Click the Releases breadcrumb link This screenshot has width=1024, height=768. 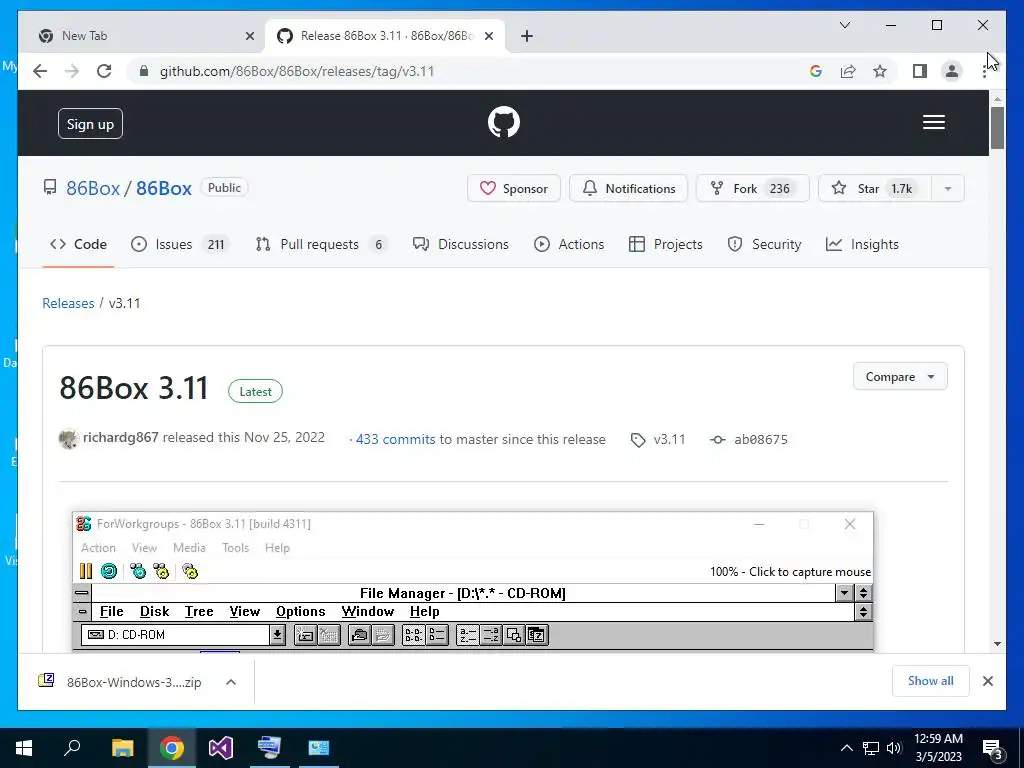[x=68, y=303]
